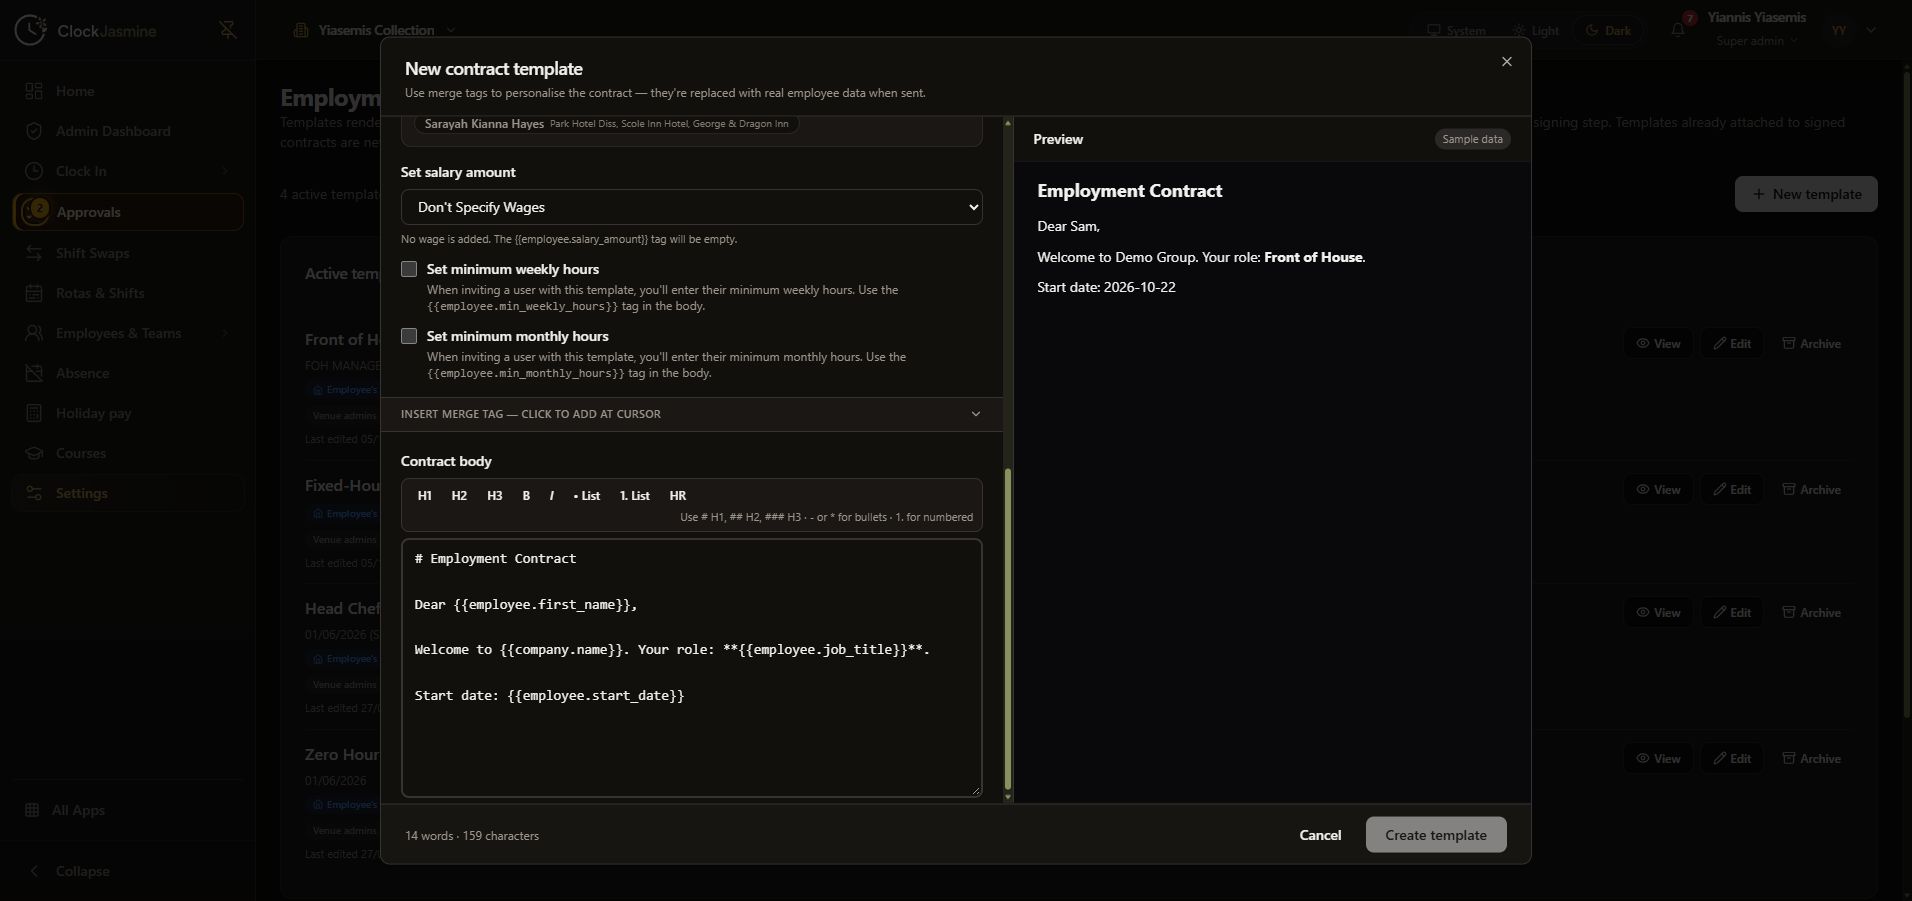Archive the Fixed-Hours template
1912x901 pixels.
(x=1811, y=489)
